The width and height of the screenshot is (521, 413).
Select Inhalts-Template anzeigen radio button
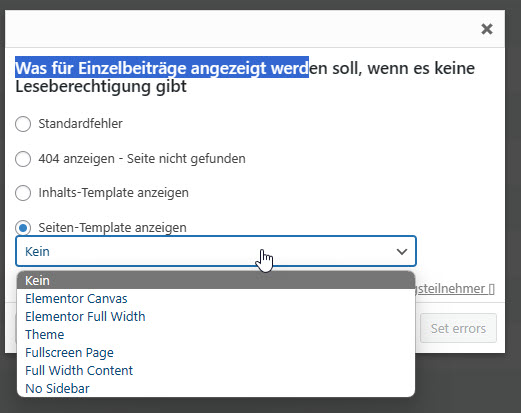(x=23, y=193)
